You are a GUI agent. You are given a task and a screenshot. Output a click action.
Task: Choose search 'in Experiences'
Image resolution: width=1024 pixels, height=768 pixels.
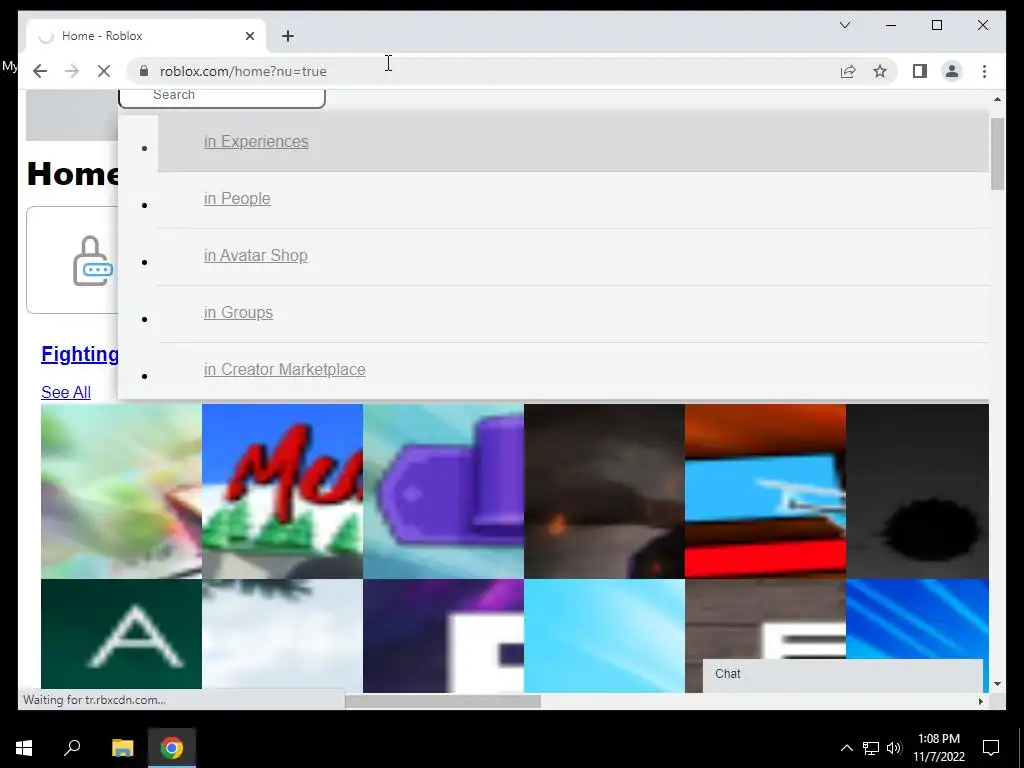click(256, 142)
